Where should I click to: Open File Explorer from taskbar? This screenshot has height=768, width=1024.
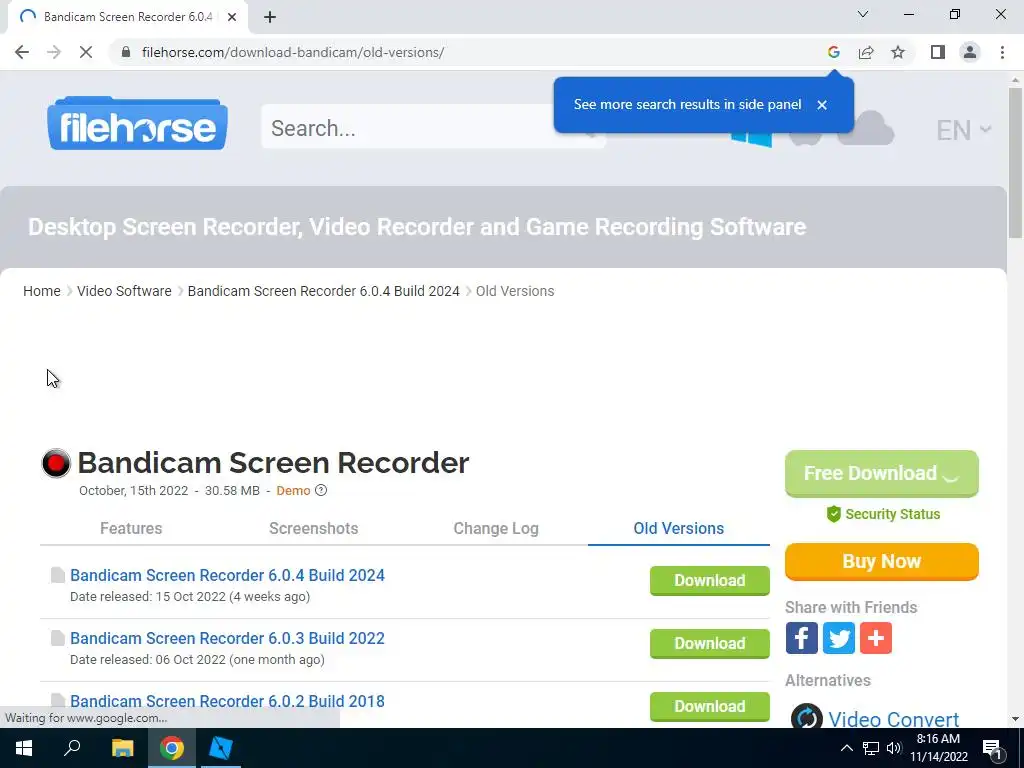pos(122,748)
